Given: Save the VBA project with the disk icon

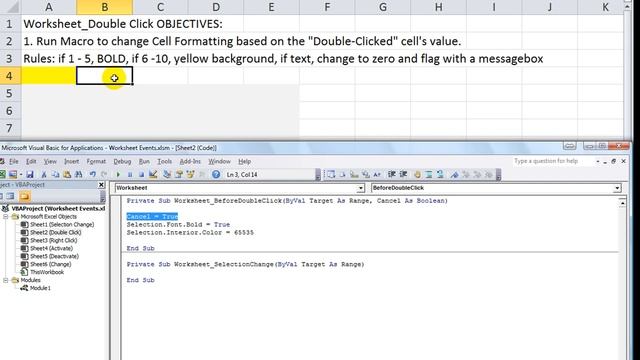Looking at the screenshot, I should [x=30, y=175].
